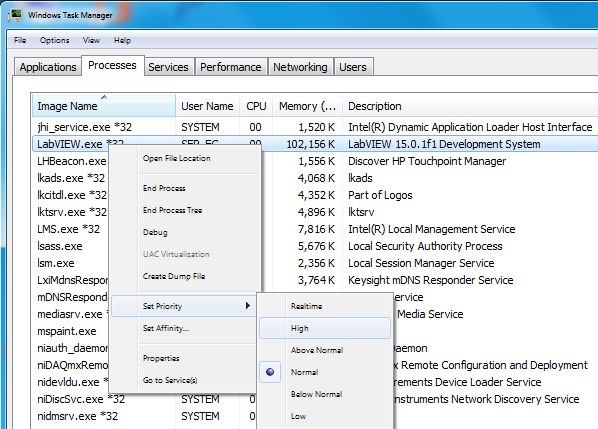Screen dimensions: 598x429
Task: Click the 102,156 K memory value
Action: tap(310, 144)
